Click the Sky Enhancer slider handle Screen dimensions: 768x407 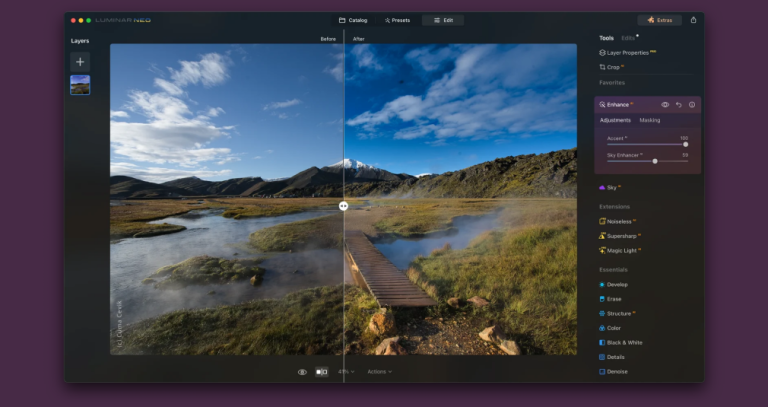point(655,161)
